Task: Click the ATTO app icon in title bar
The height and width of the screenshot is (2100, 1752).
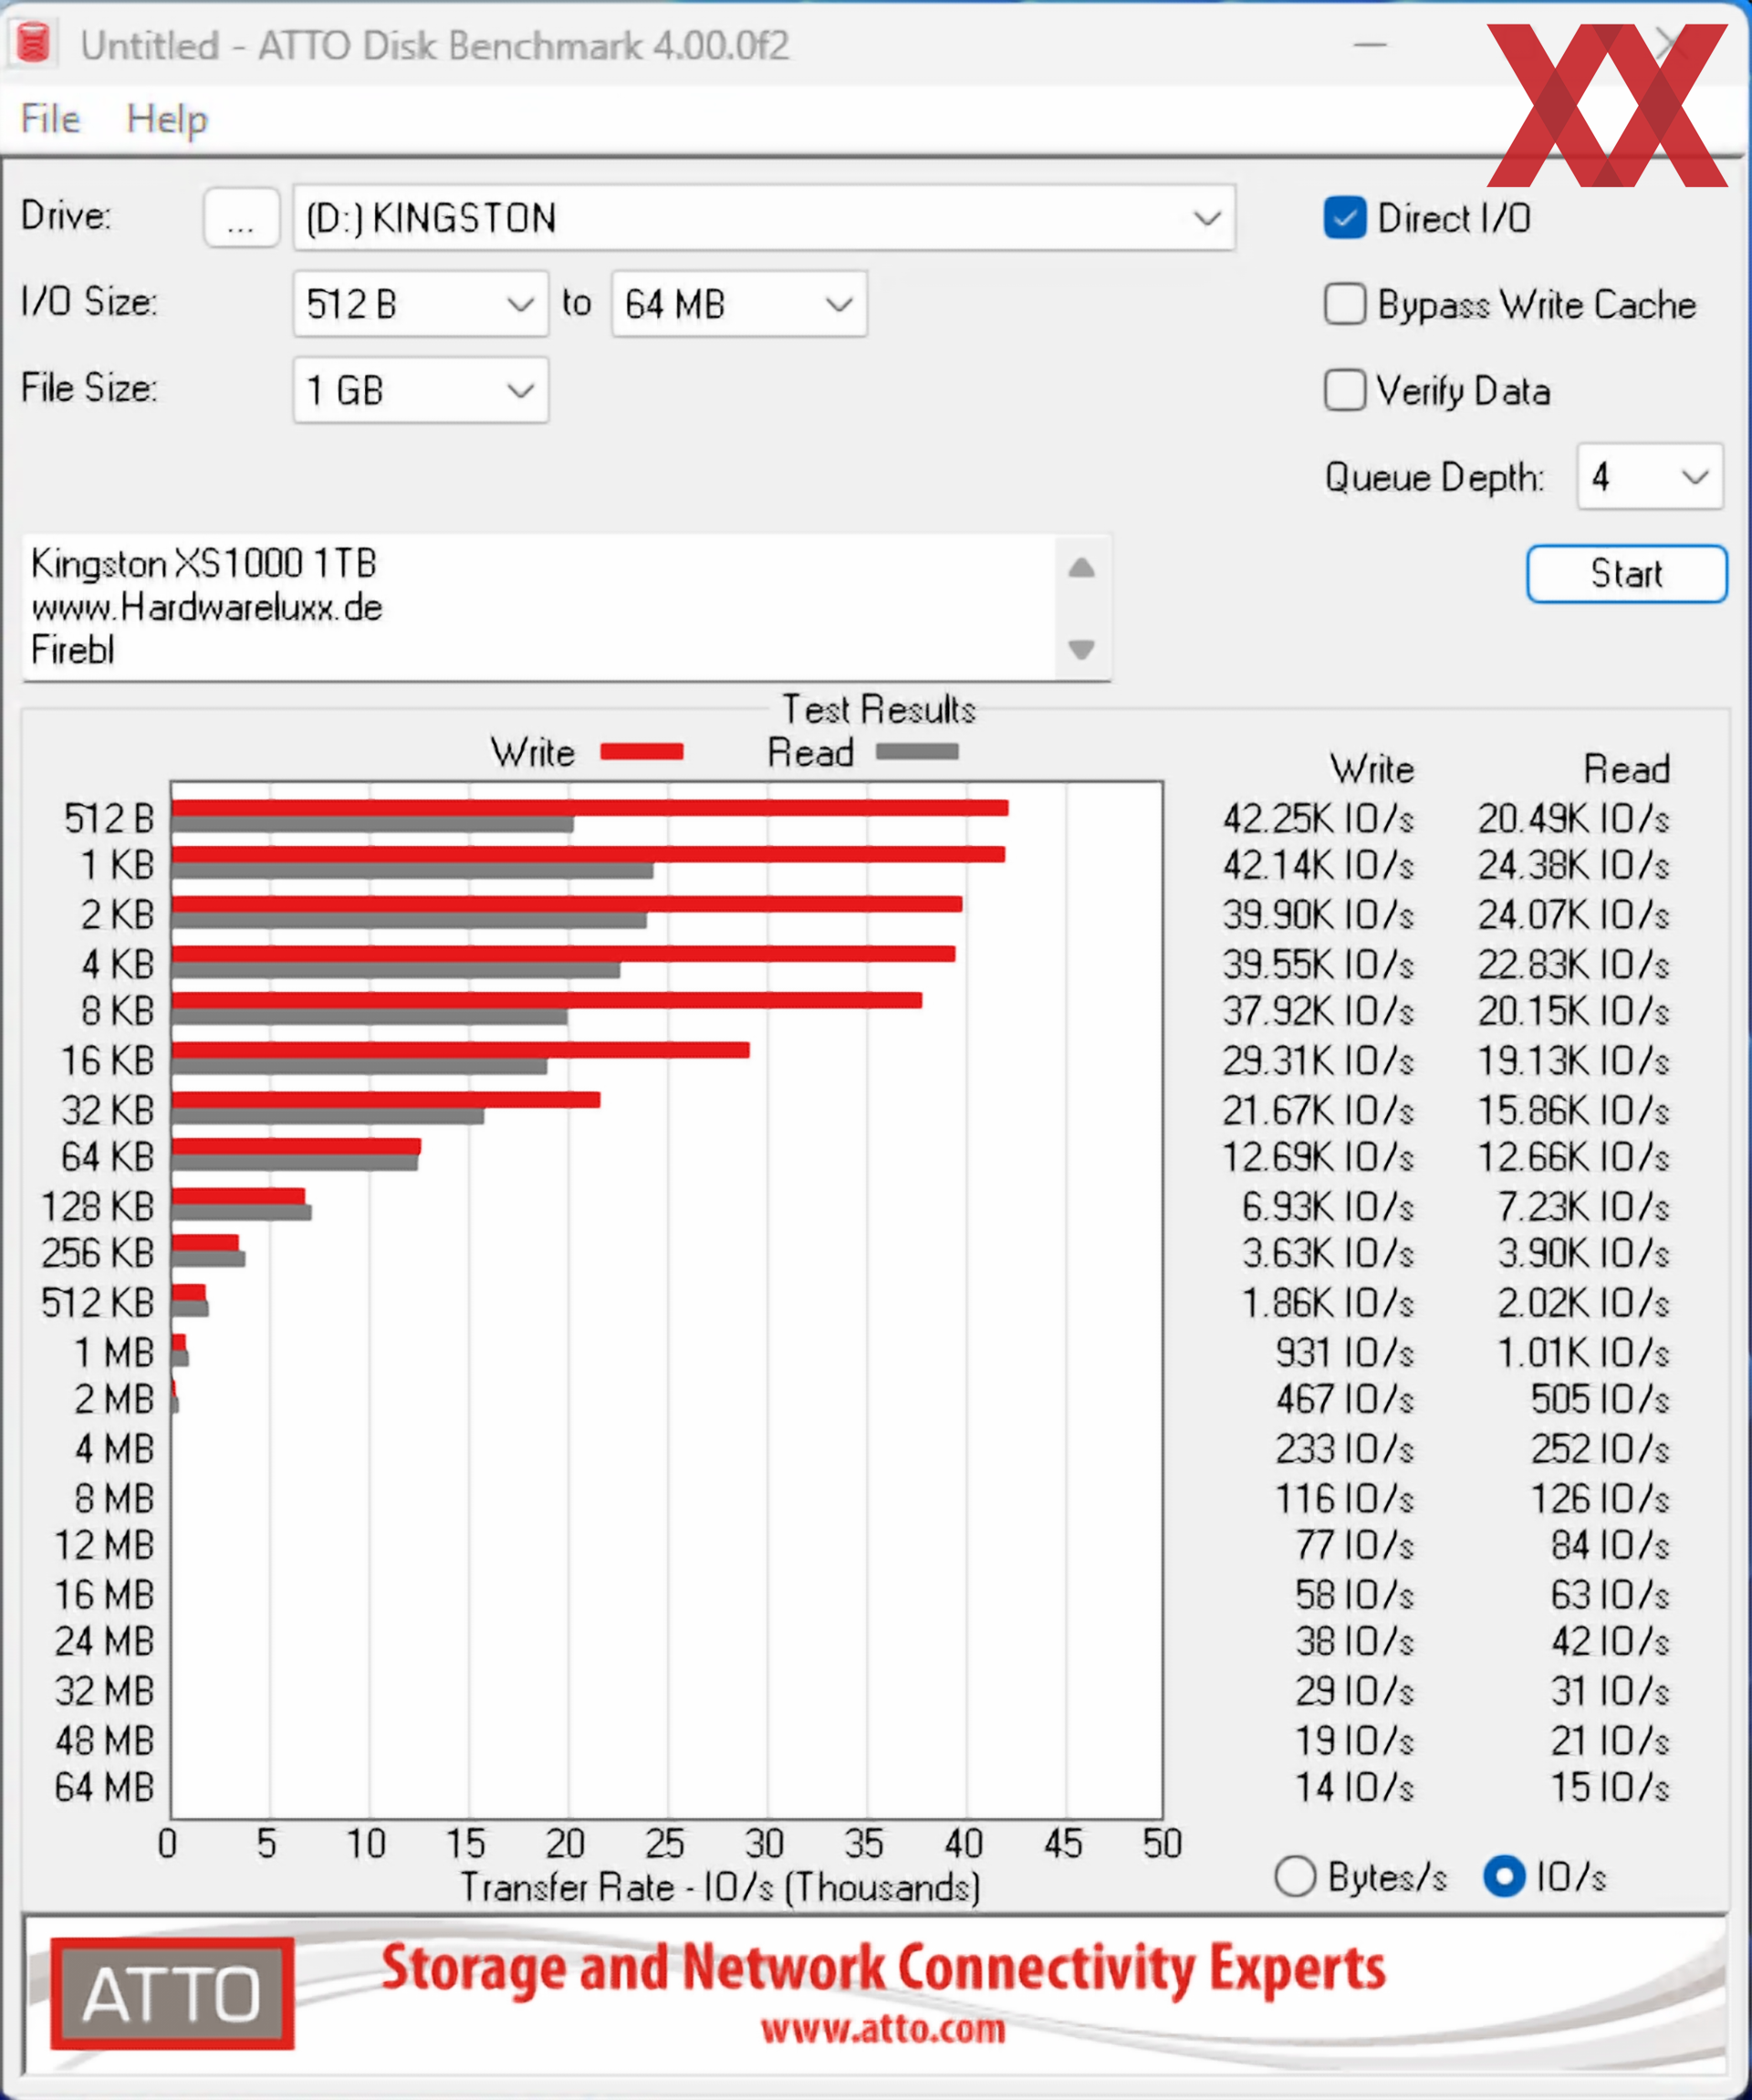Action: point(33,44)
